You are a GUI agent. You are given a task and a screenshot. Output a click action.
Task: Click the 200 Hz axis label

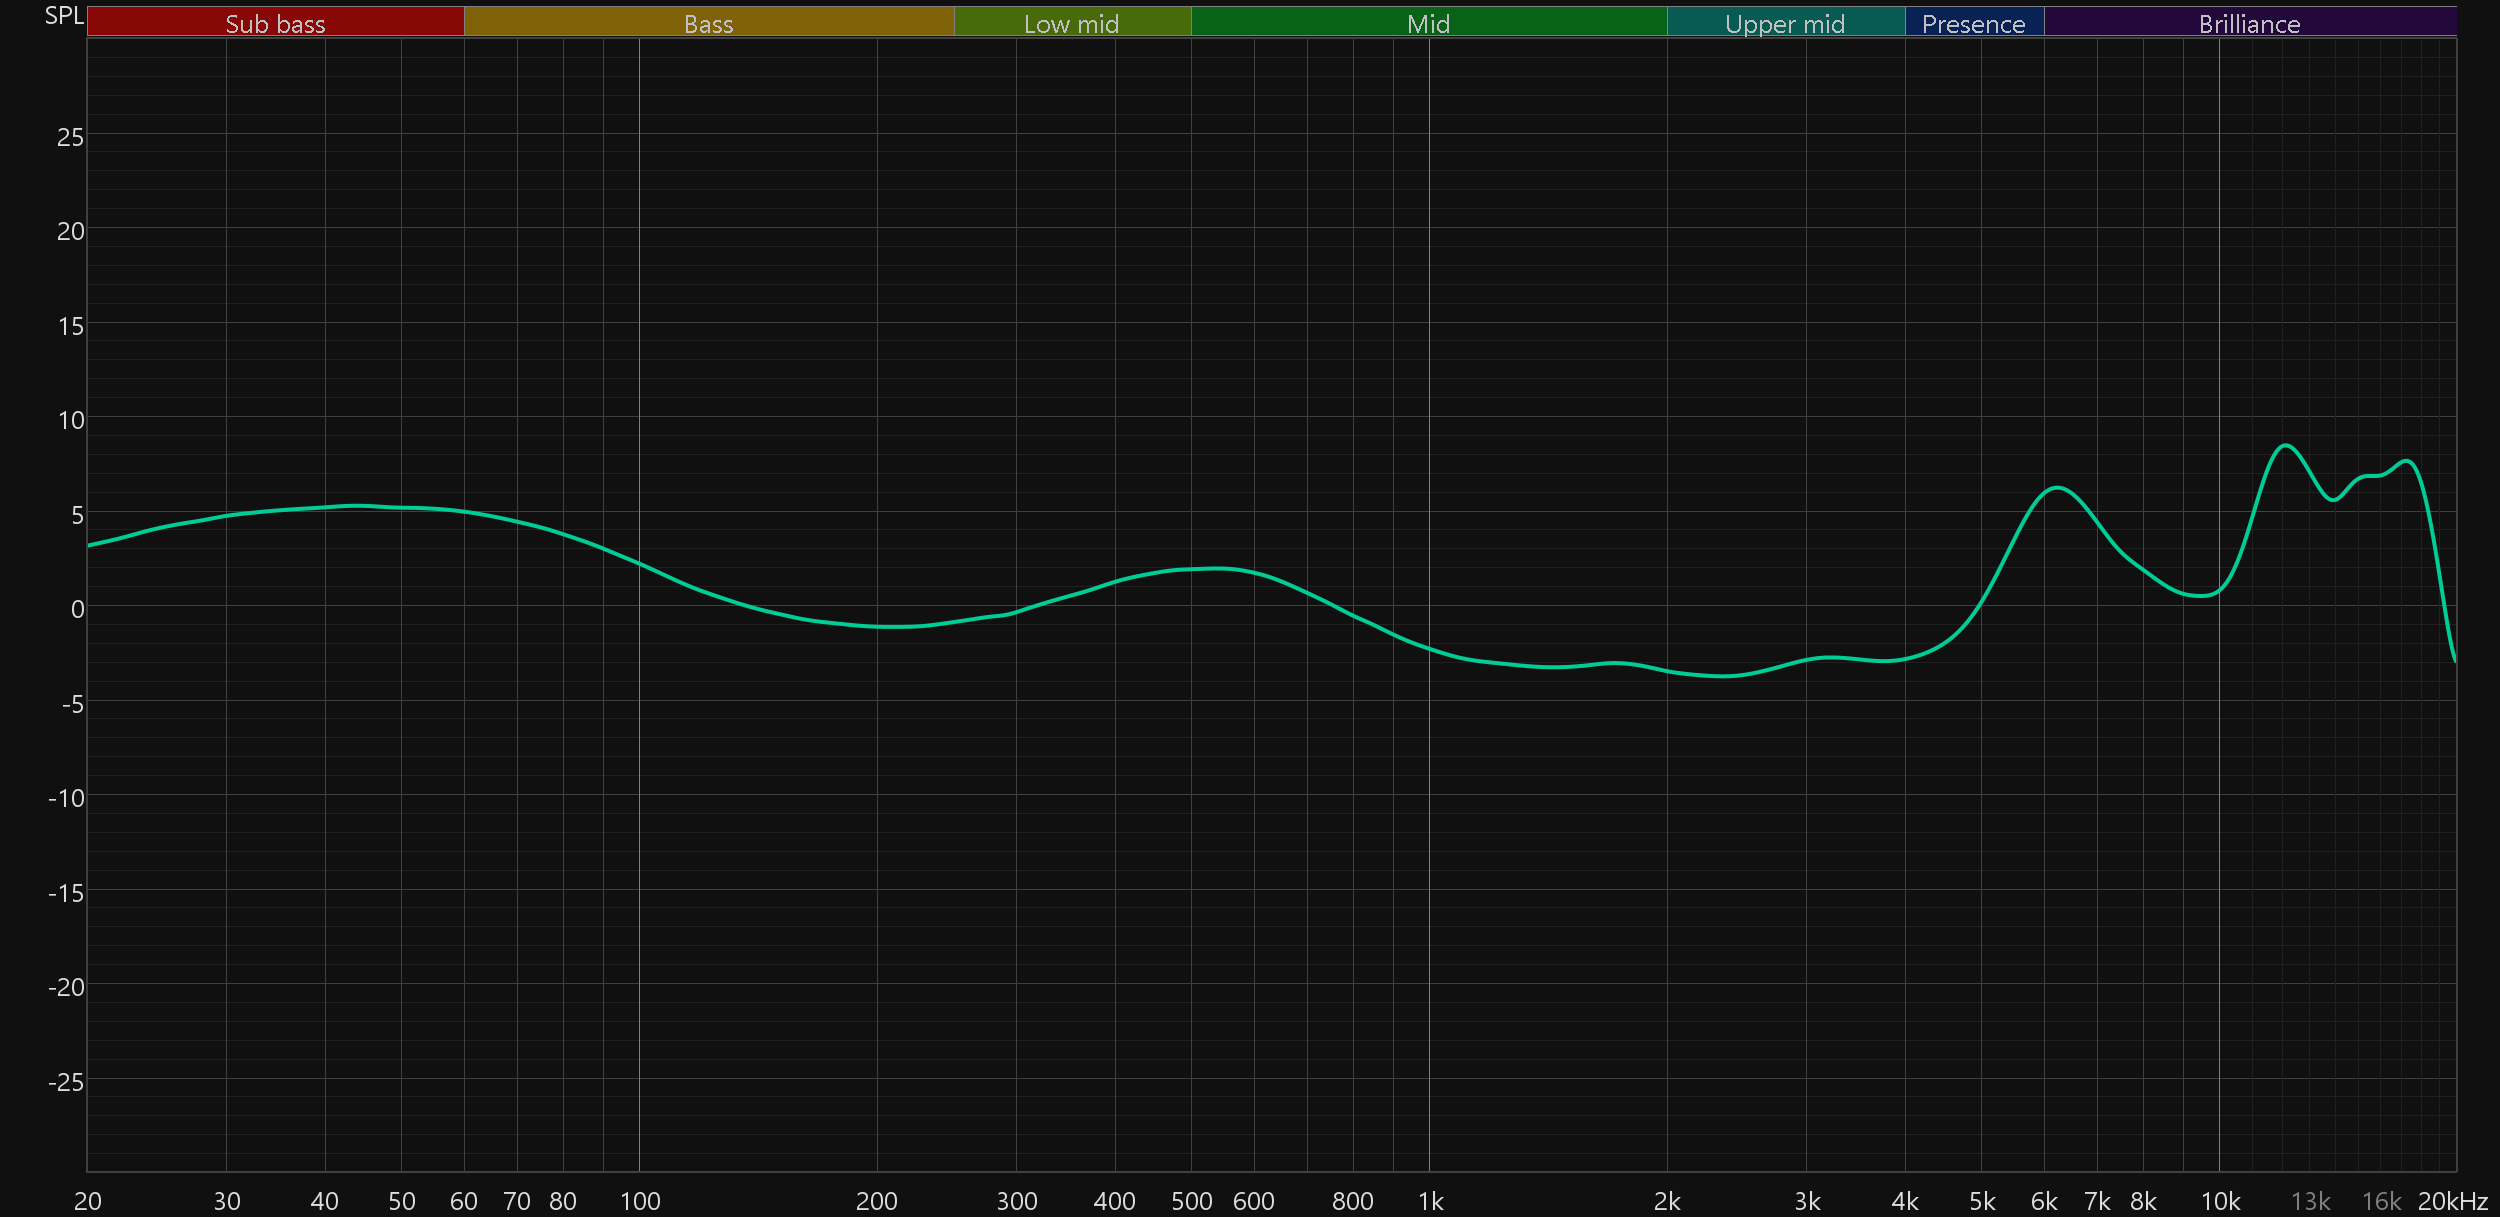coord(876,1201)
